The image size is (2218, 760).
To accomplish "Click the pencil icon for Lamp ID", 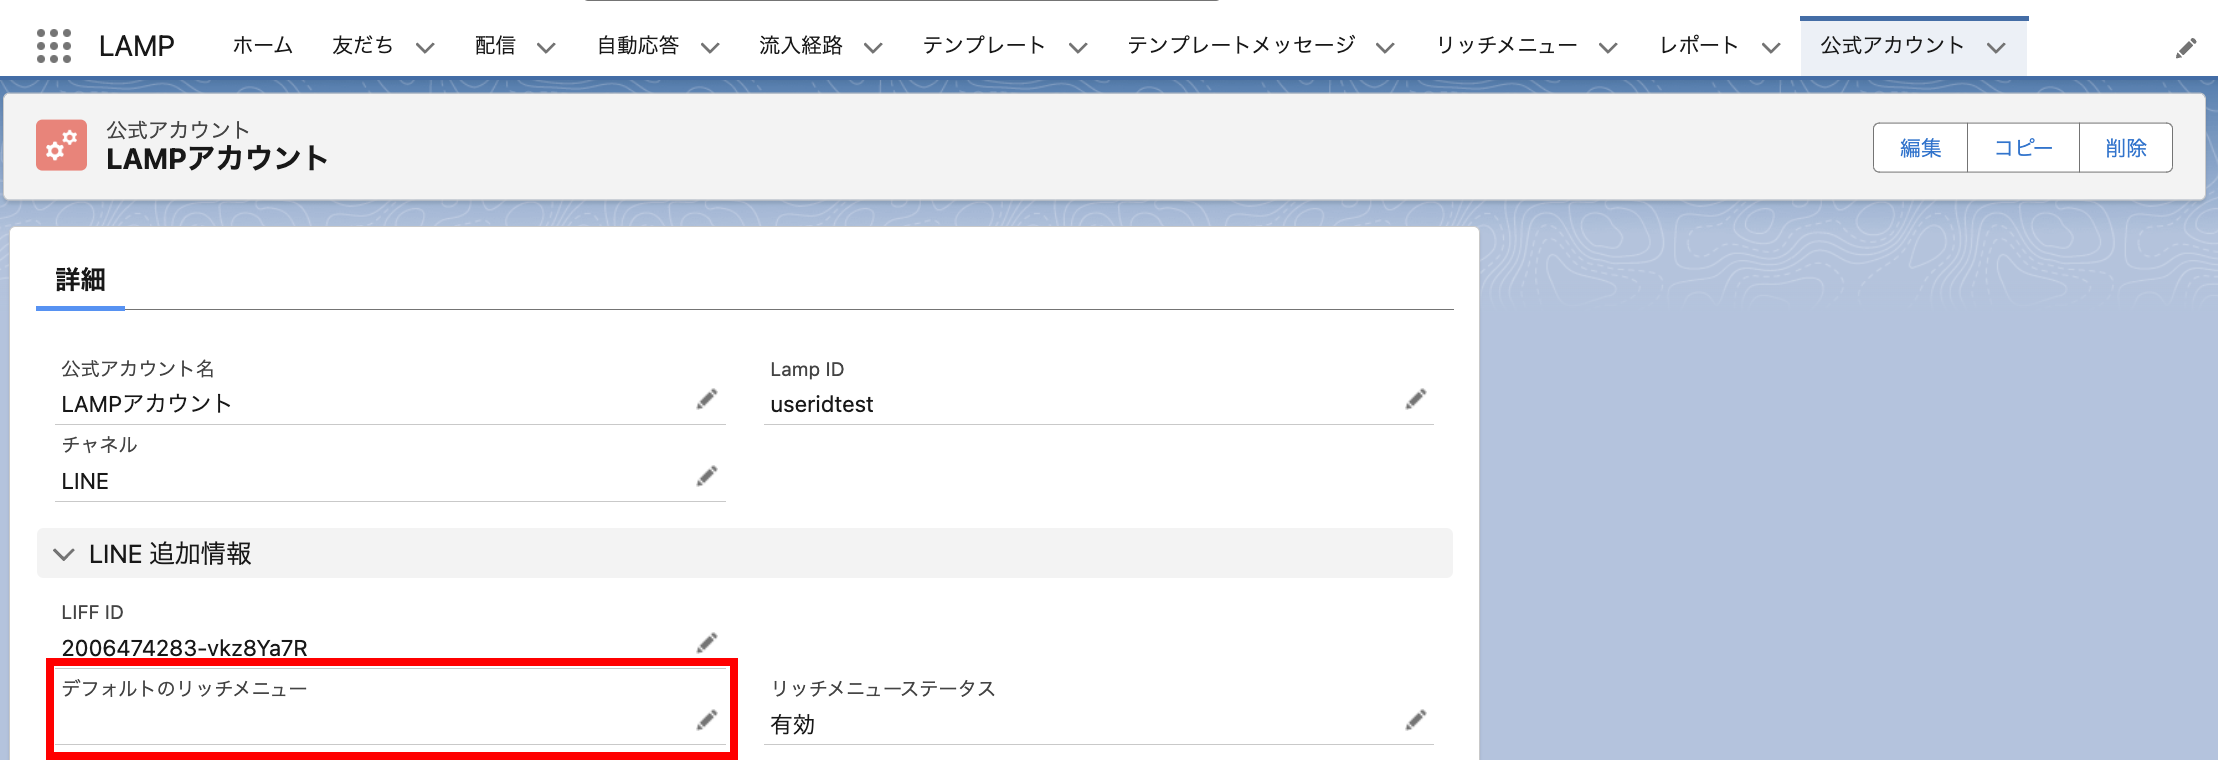I will pyautogui.click(x=1415, y=399).
